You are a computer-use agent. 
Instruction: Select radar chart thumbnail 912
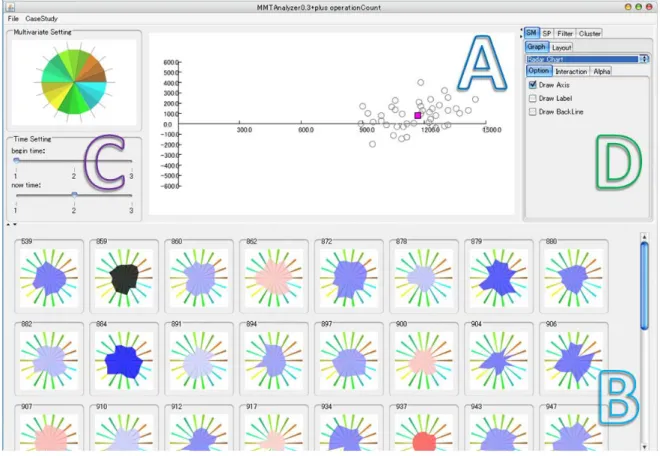[x=199, y=432]
